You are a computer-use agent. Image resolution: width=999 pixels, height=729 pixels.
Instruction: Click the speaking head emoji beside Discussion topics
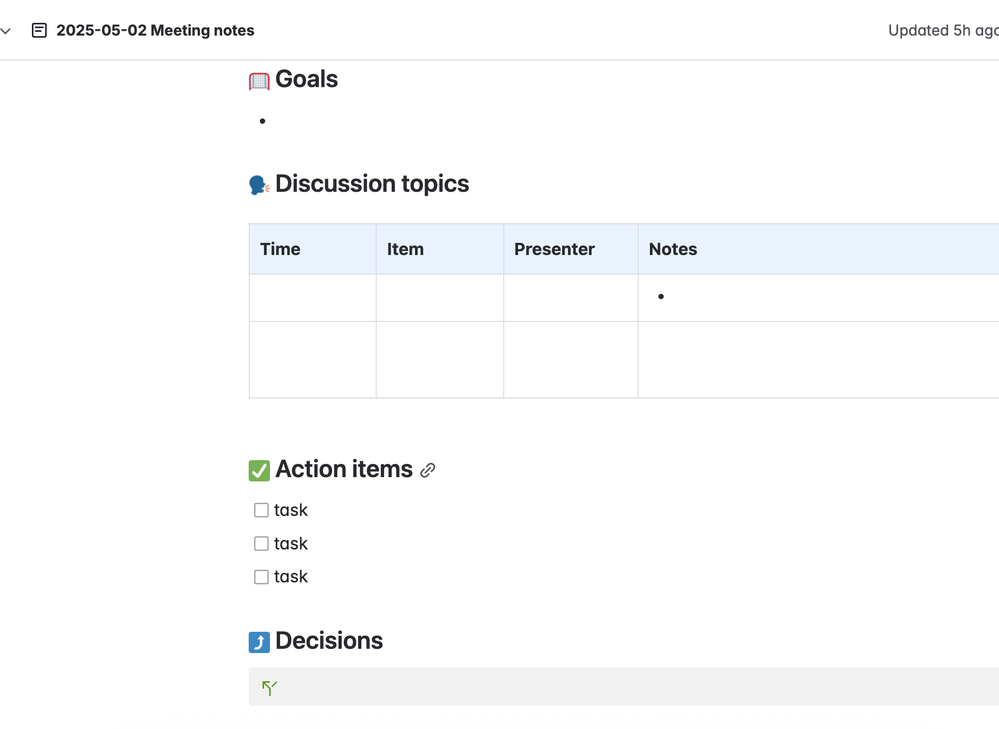coord(259,185)
